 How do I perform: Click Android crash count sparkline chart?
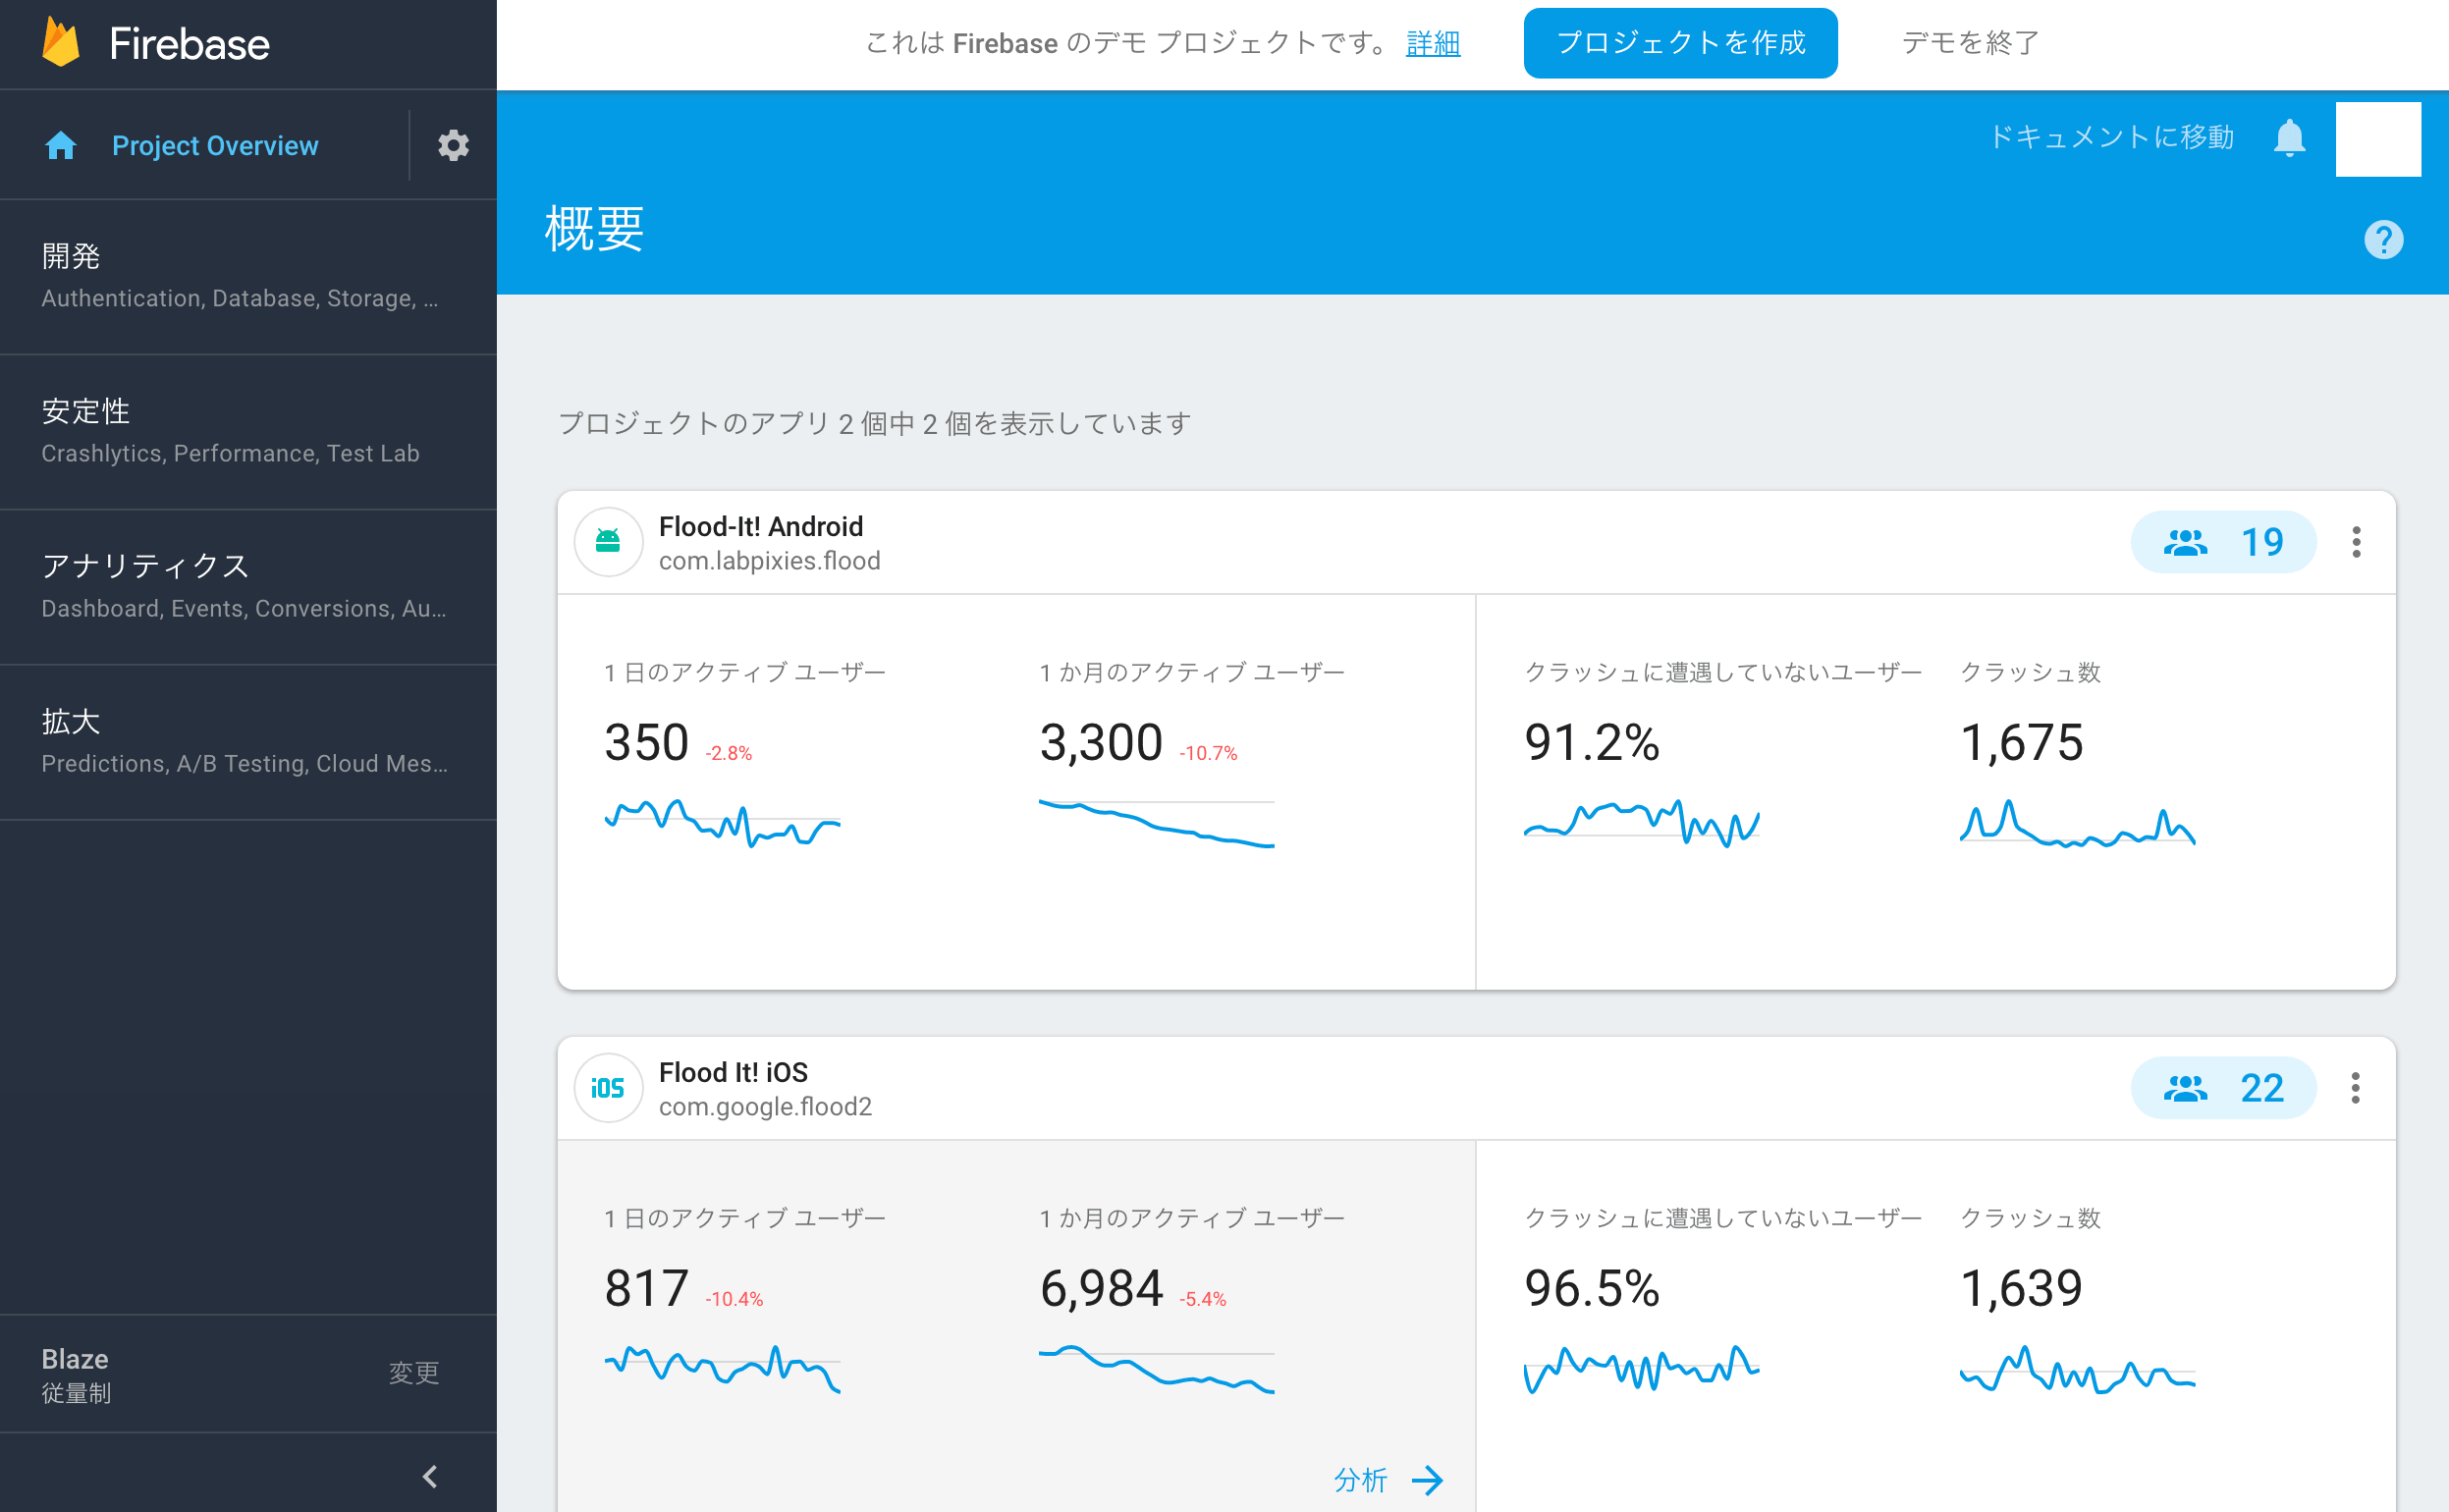pos(2077,823)
